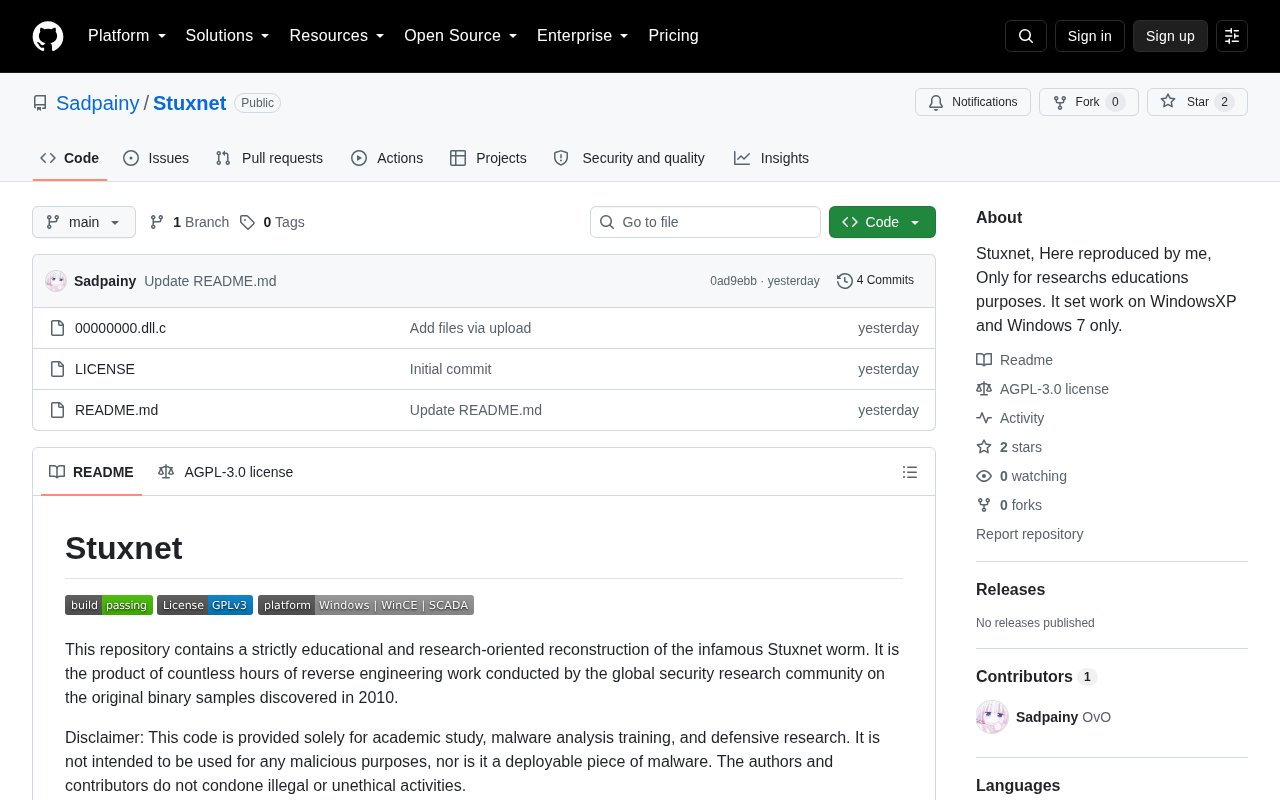Expand the Enterprise menu
This screenshot has height=800, width=1280.
coord(583,36)
